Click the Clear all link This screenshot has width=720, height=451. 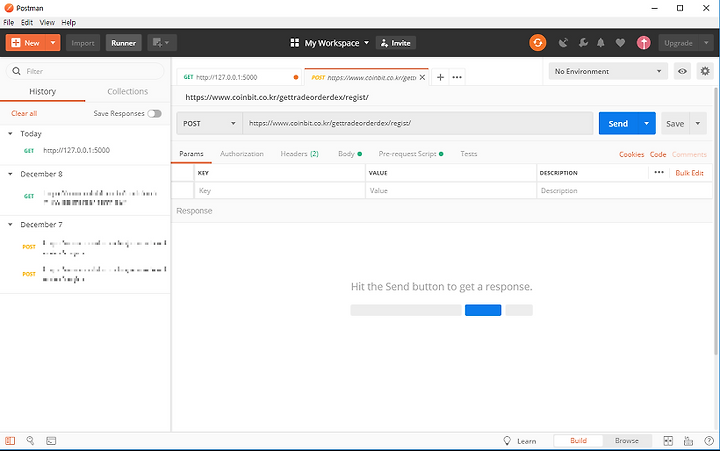[24, 113]
